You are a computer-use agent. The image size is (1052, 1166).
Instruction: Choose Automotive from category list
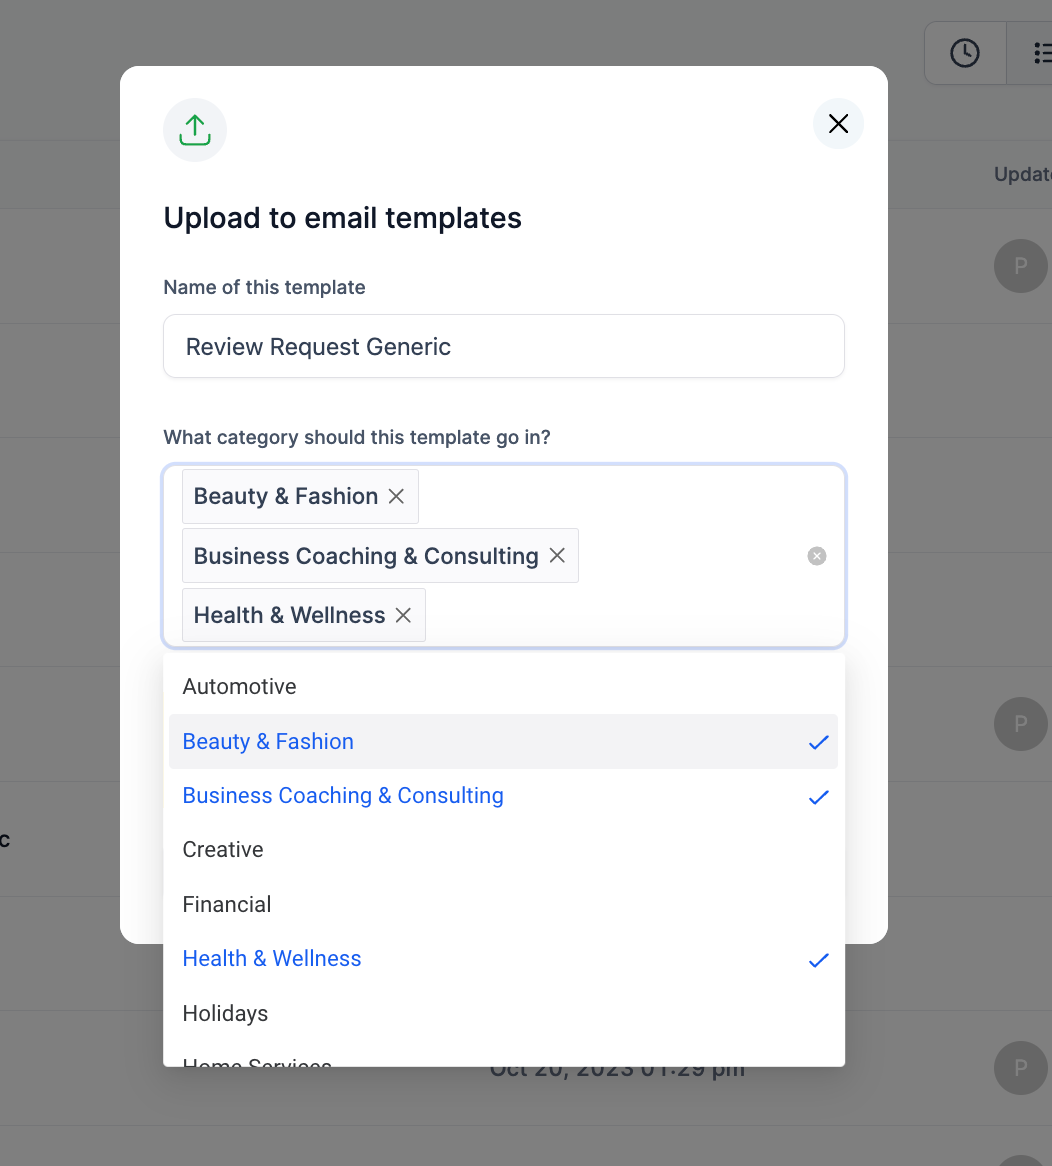[x=503, y=686]
